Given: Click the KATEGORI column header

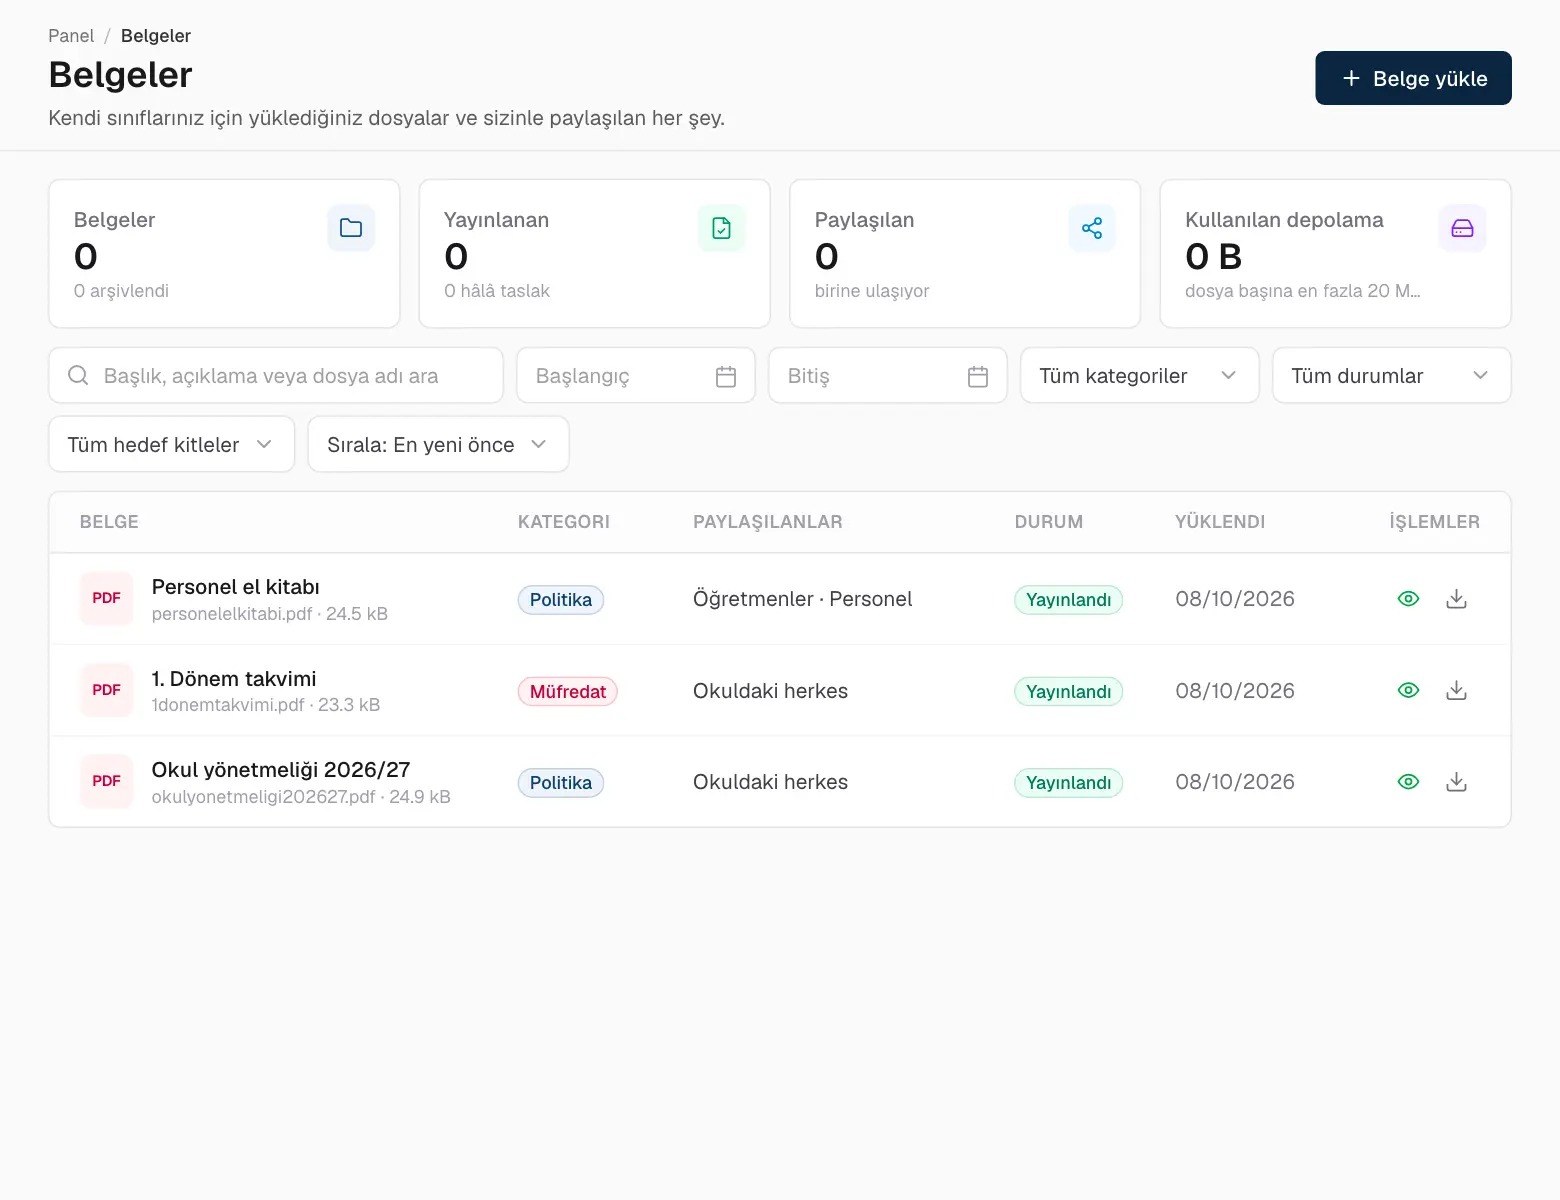Looking at the screenshot, I should click(x=564, y=522).
